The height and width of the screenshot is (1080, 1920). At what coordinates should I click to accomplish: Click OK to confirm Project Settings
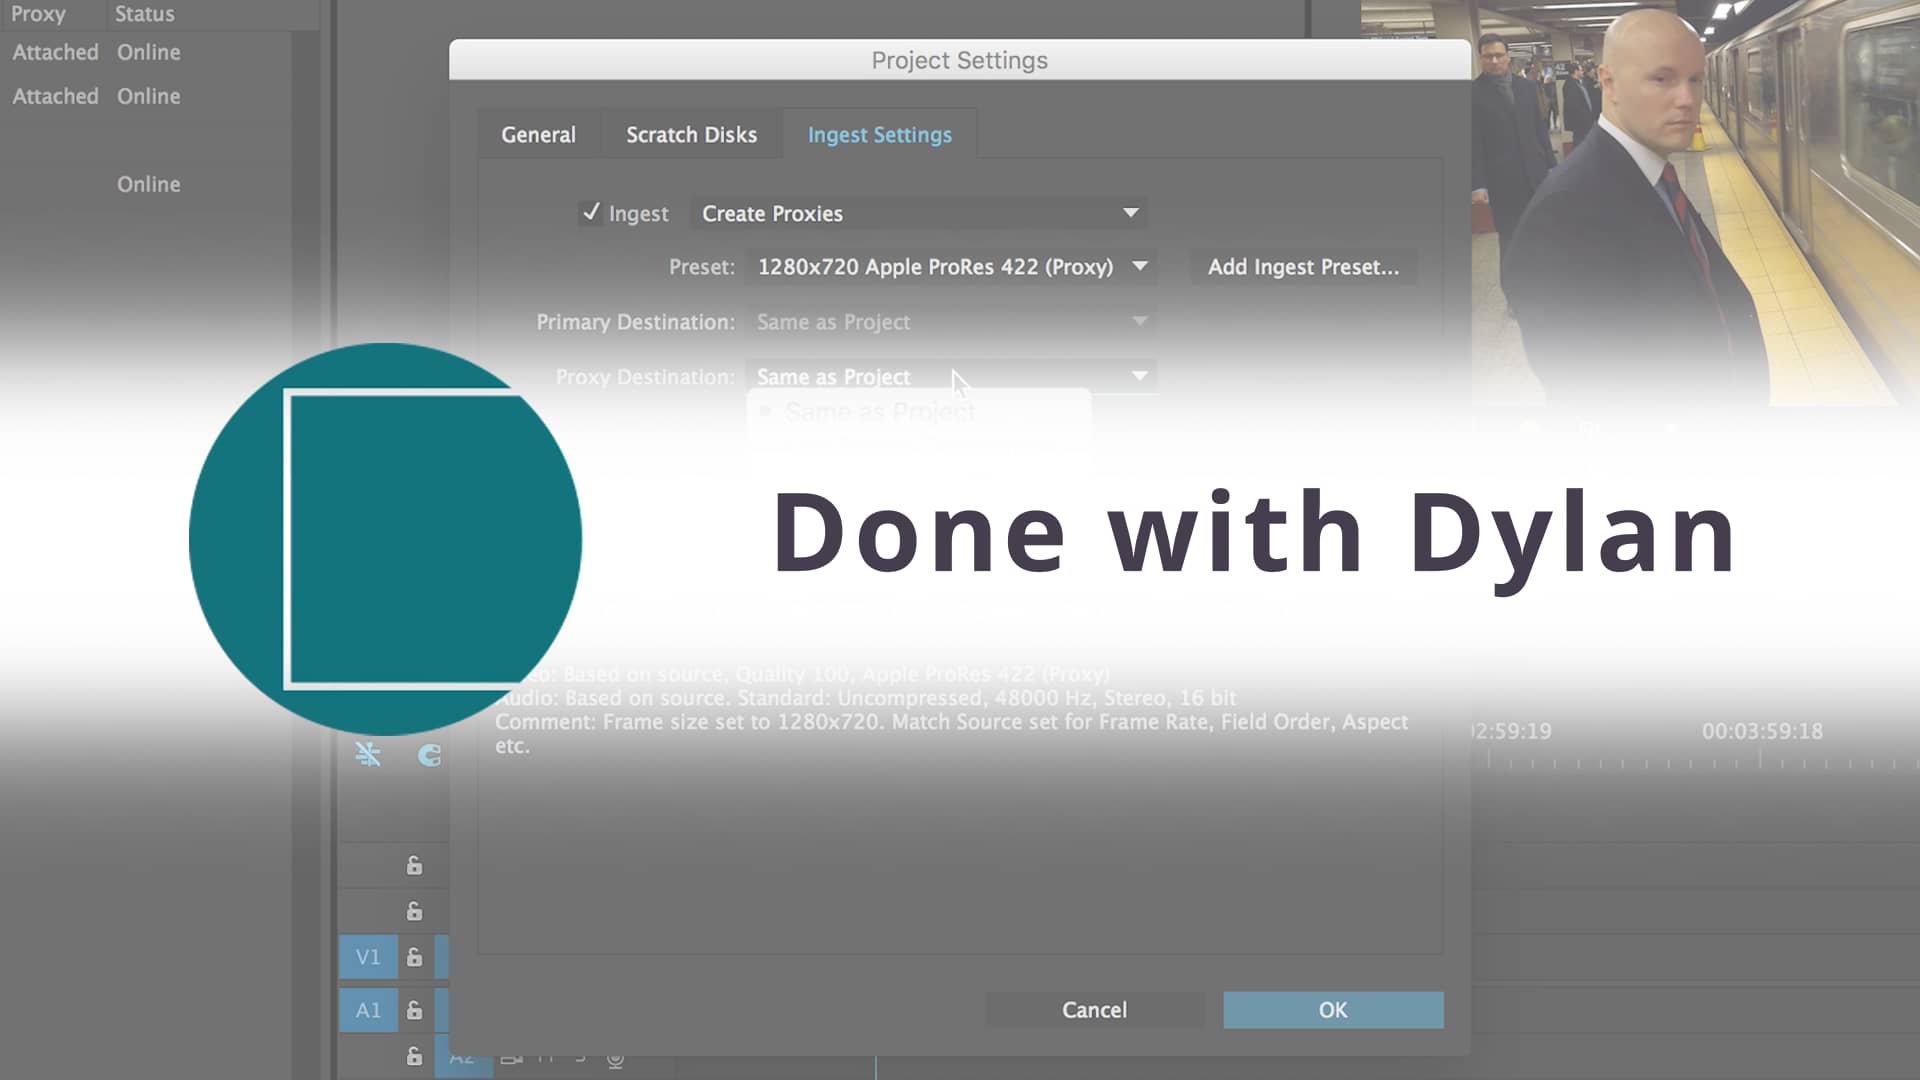point(1333,1010)
